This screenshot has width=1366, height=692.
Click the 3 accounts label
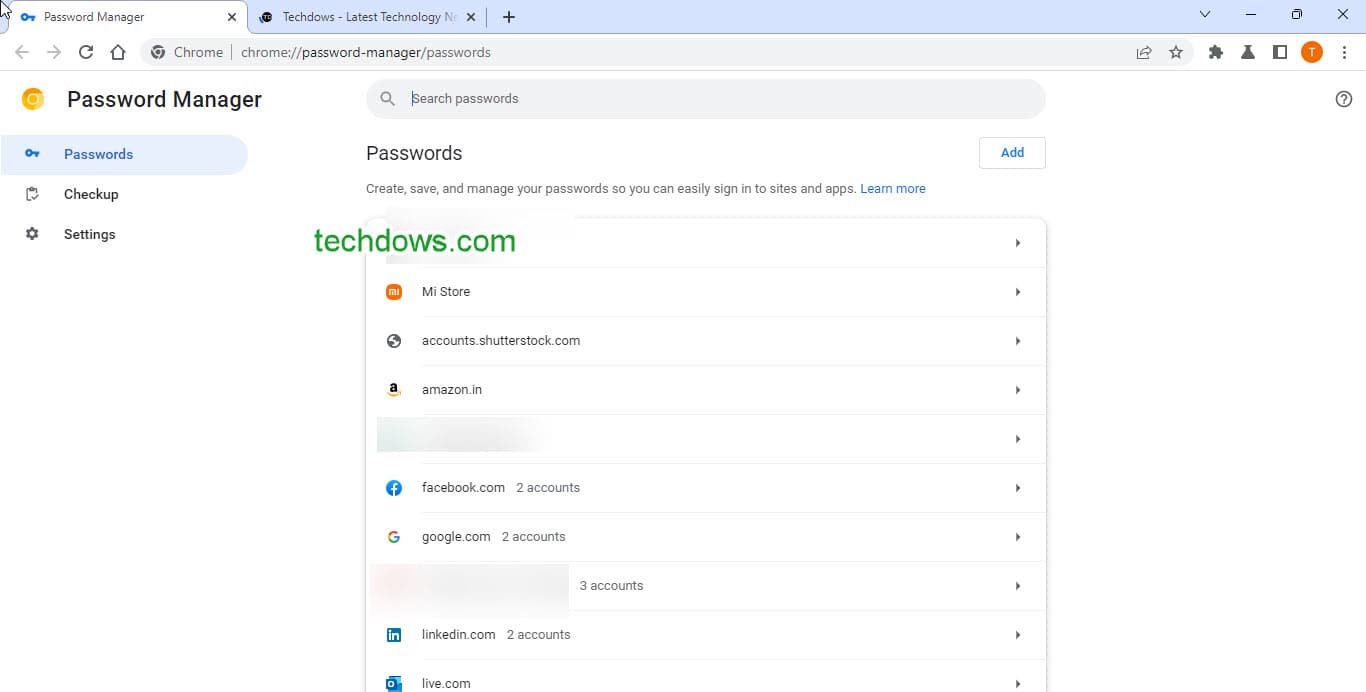[x=611, y=586]
